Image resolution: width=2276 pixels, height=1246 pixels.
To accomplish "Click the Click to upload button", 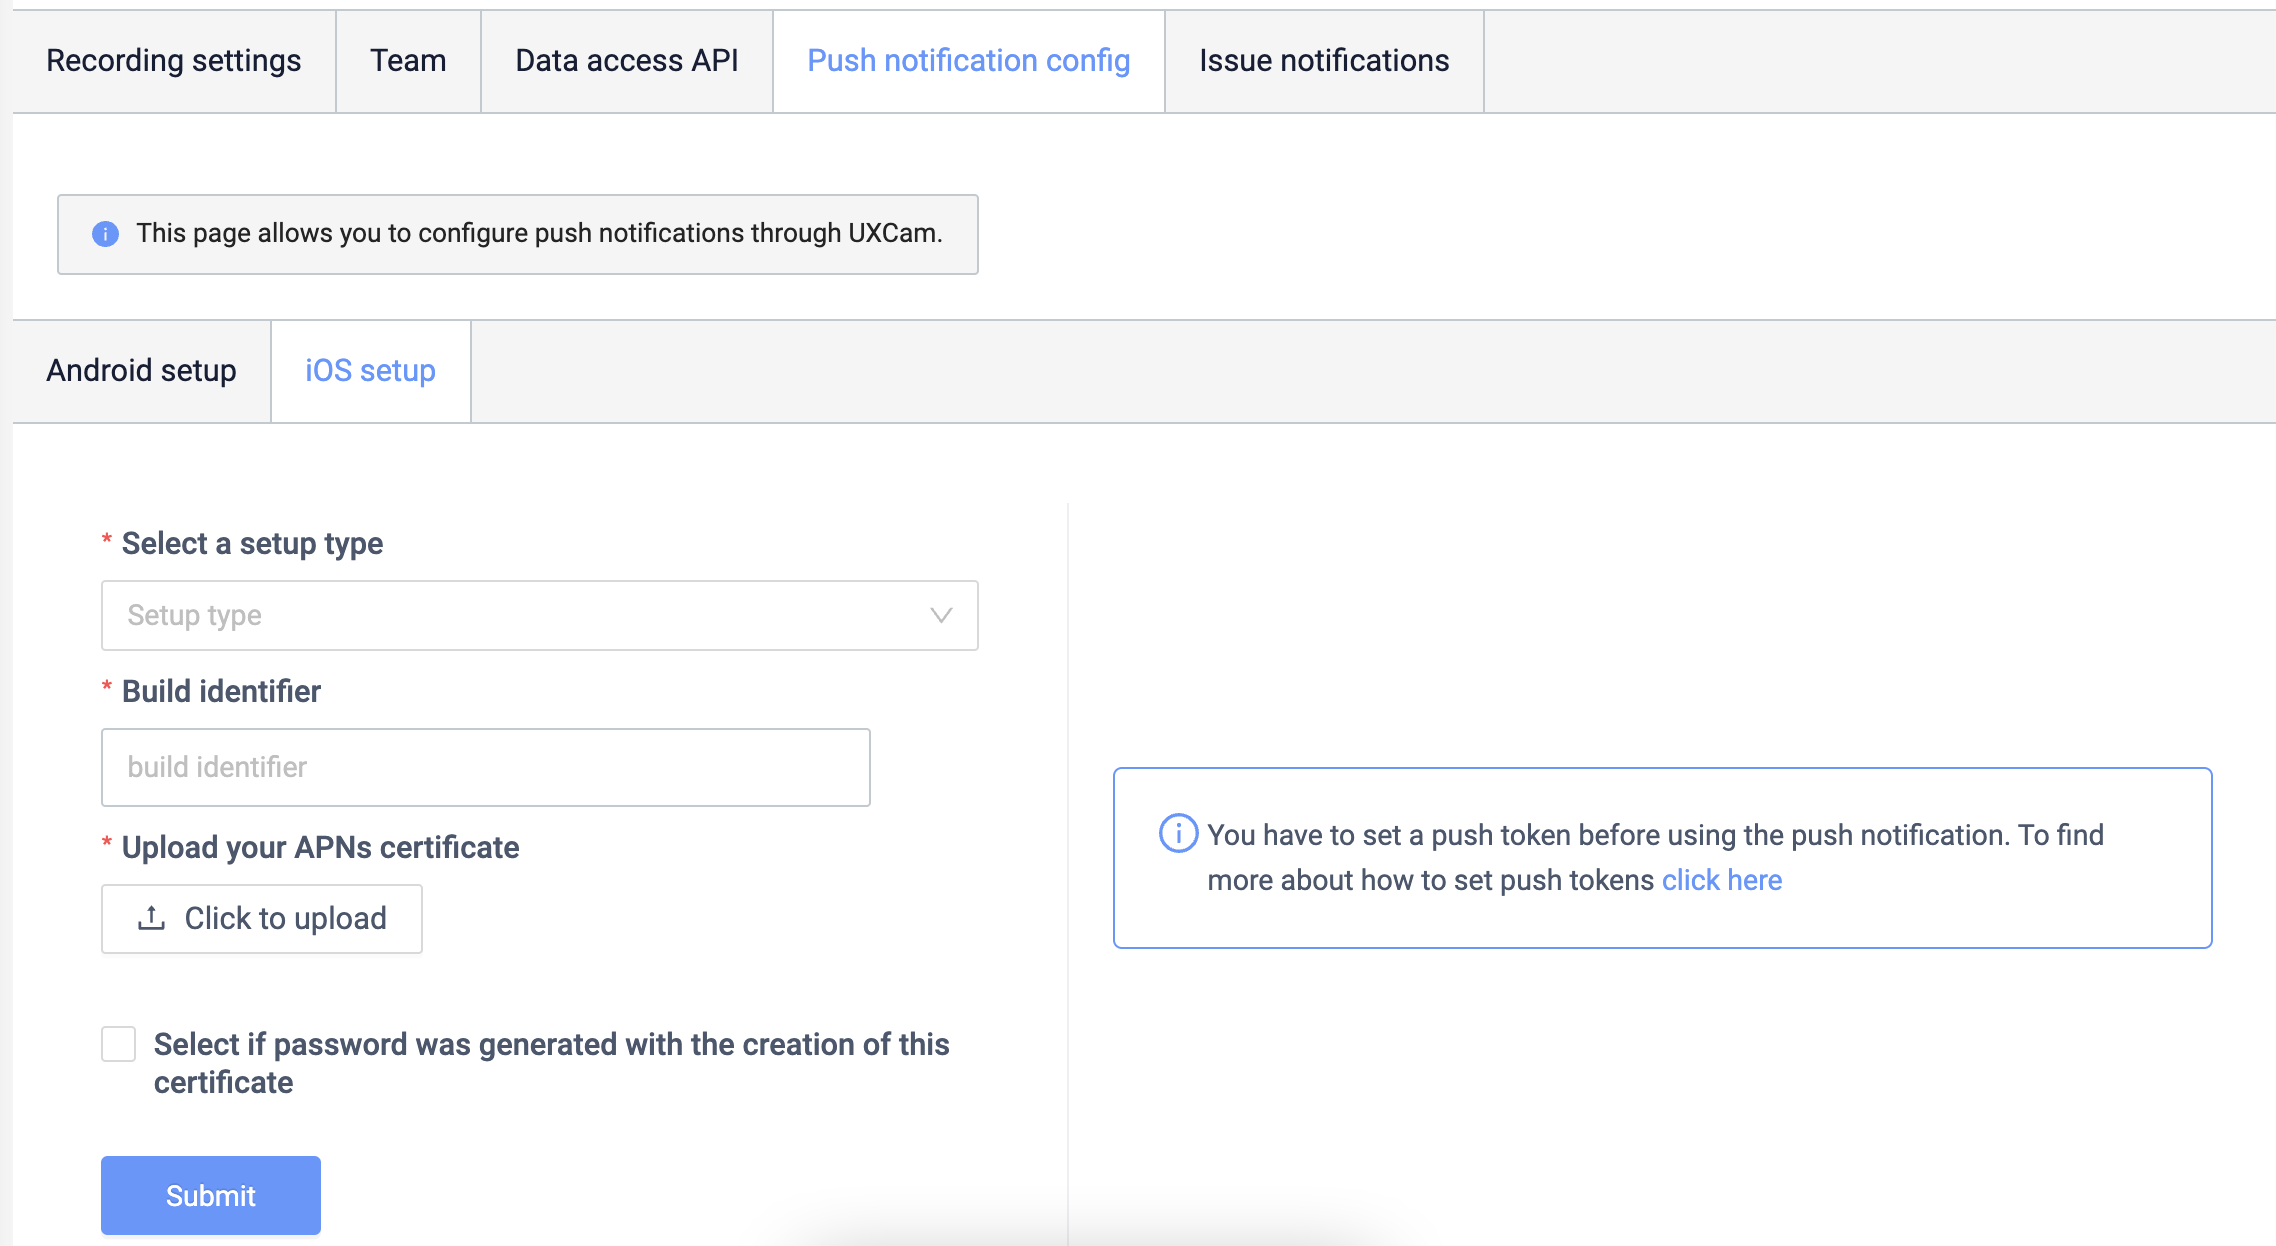I will (261, 918).
